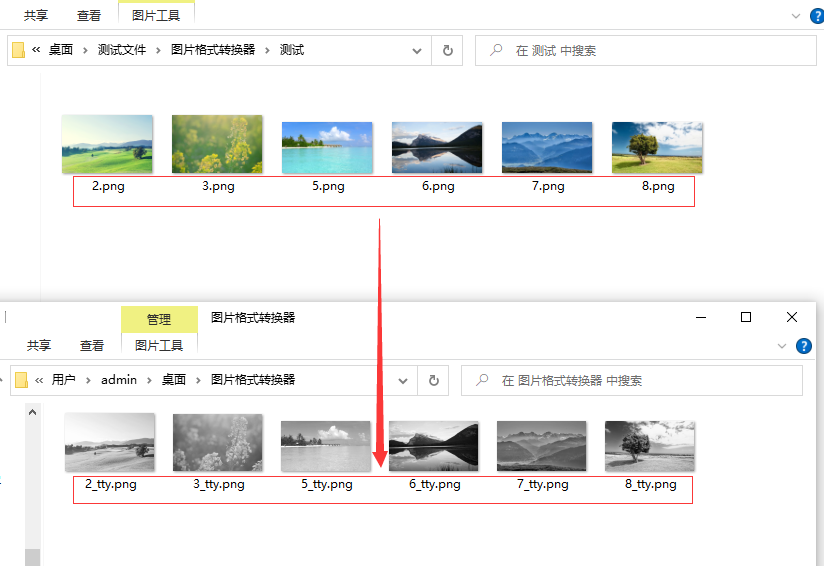Open the 共享 tab in the 测试 window
This screenshot has height=566, width=824.
click(x=36, y=16)
